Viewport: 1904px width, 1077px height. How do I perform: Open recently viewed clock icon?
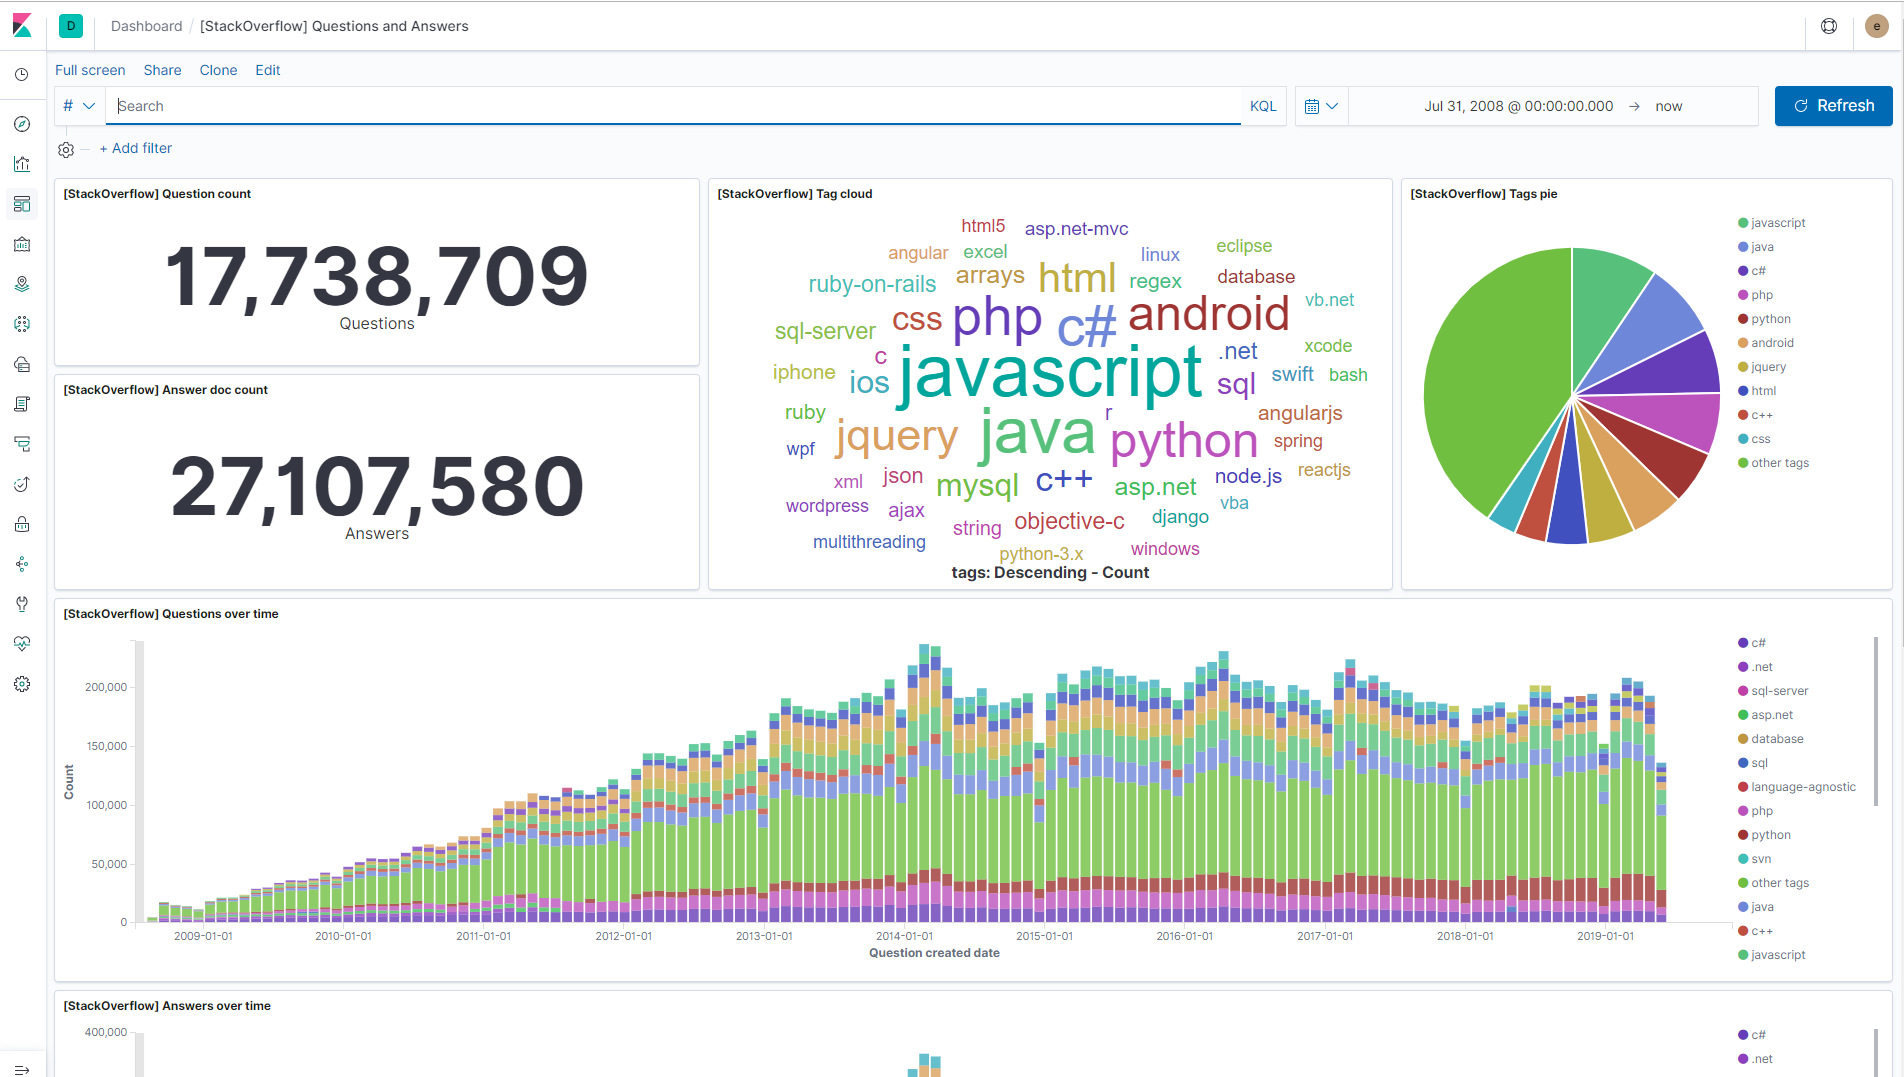tap(22, 75)
